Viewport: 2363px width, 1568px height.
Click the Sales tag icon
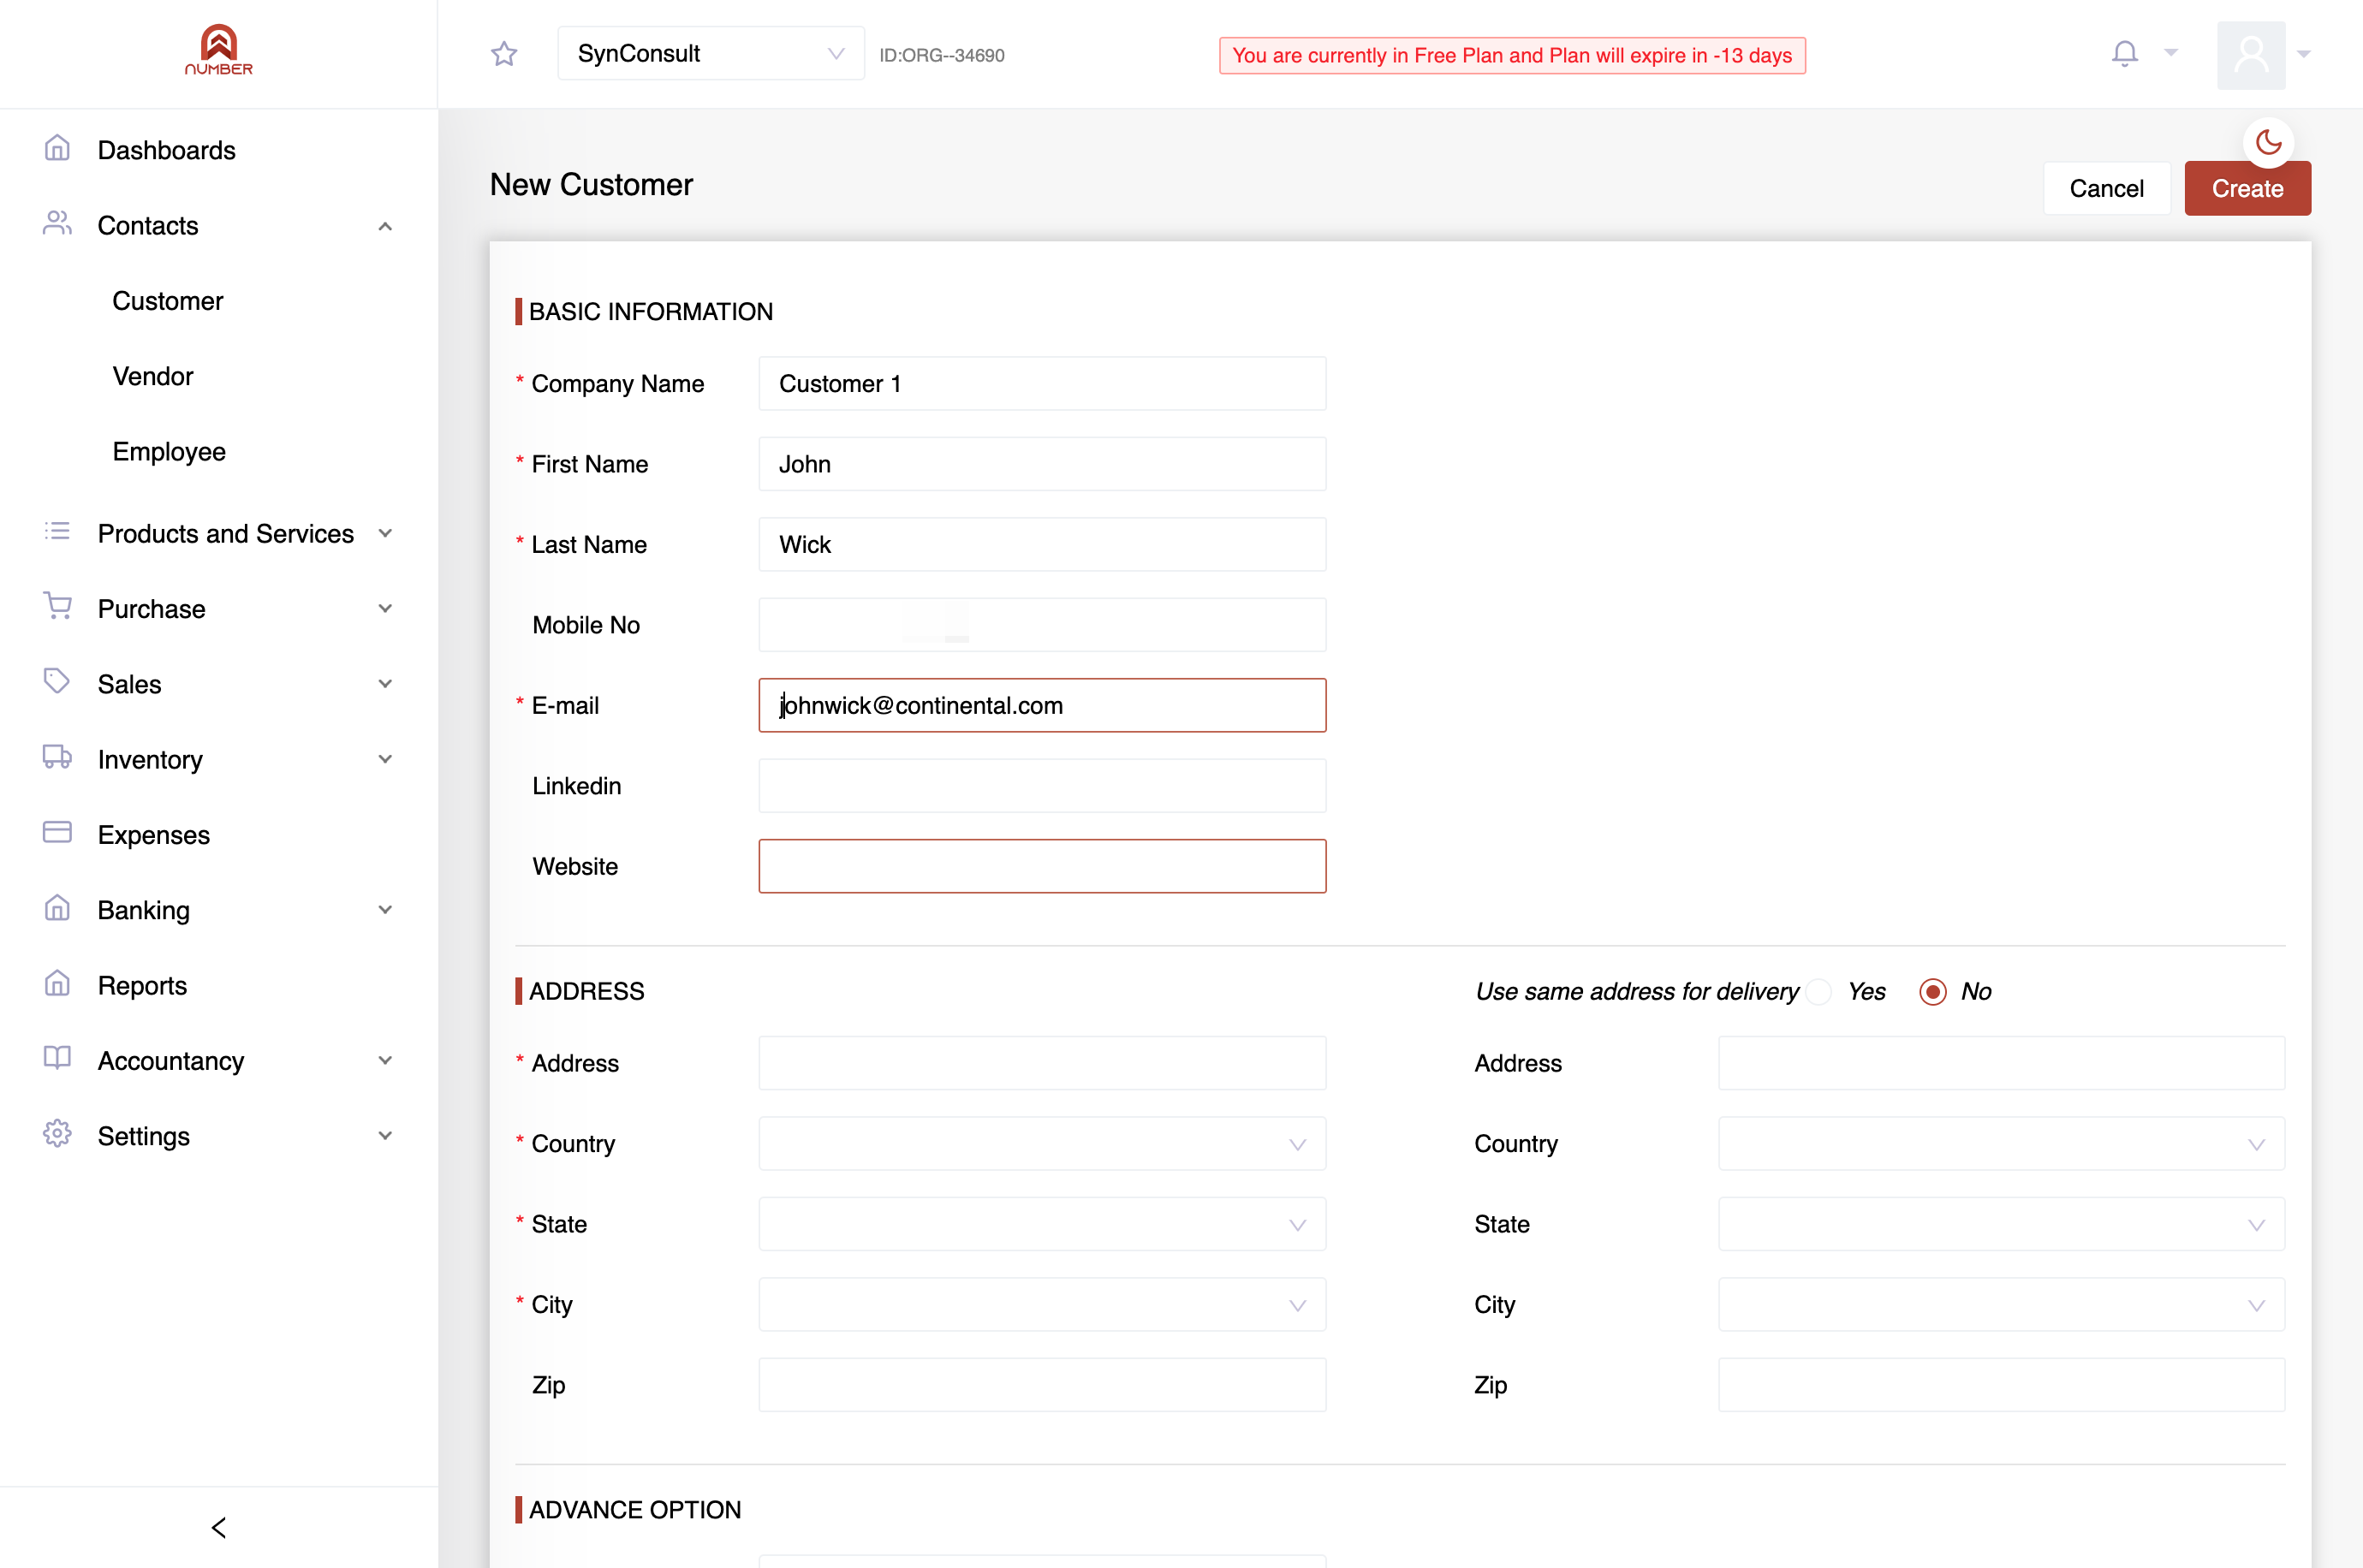coord(57,682)
